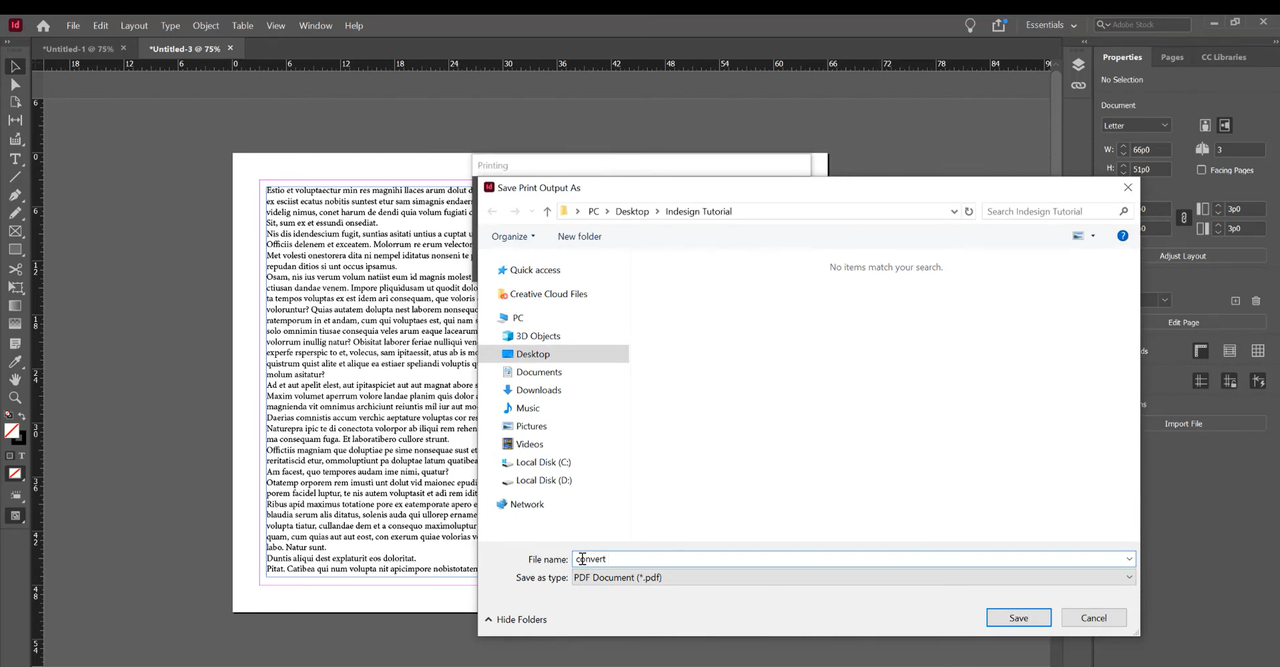
Task: Select the Free Transform tool
Action: tap(15, 288)
